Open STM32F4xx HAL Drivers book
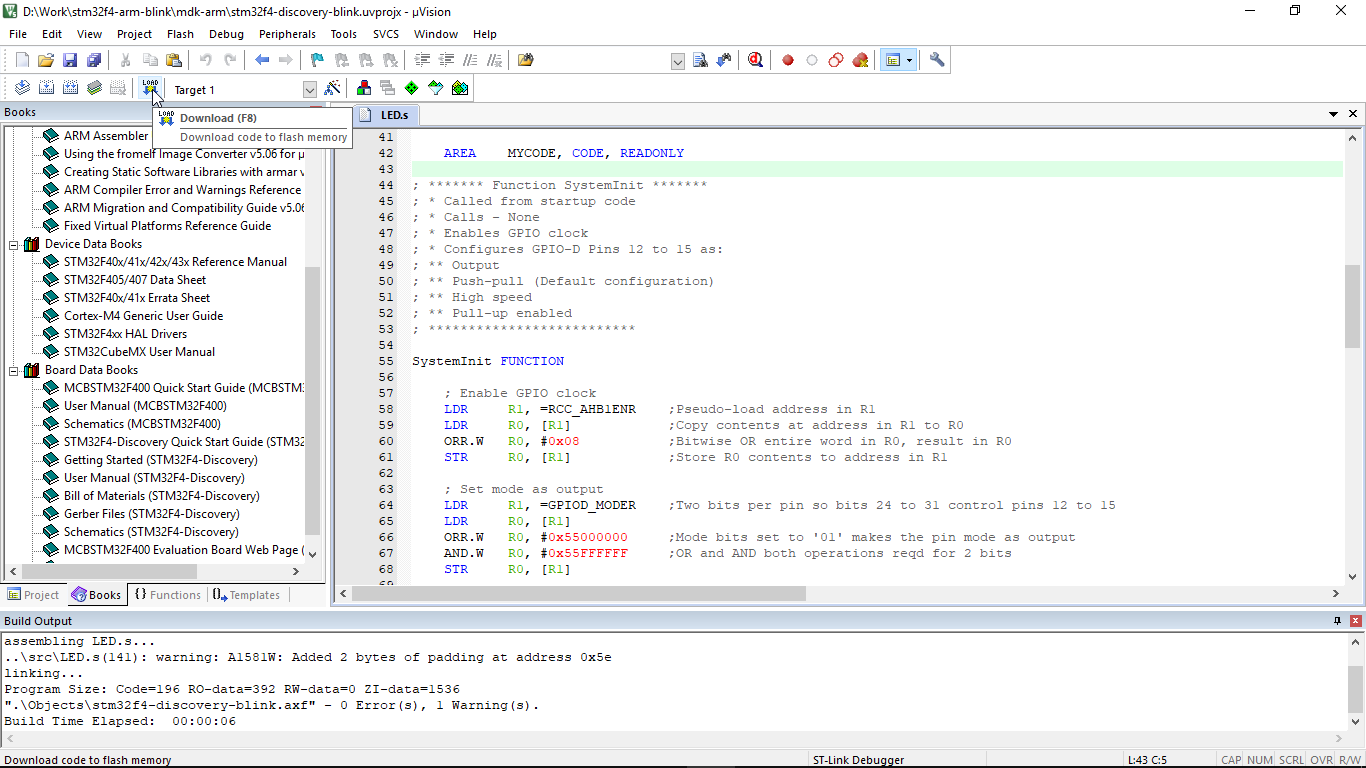Viewport: 1366px width, 768px height. (x=125, y=334)
